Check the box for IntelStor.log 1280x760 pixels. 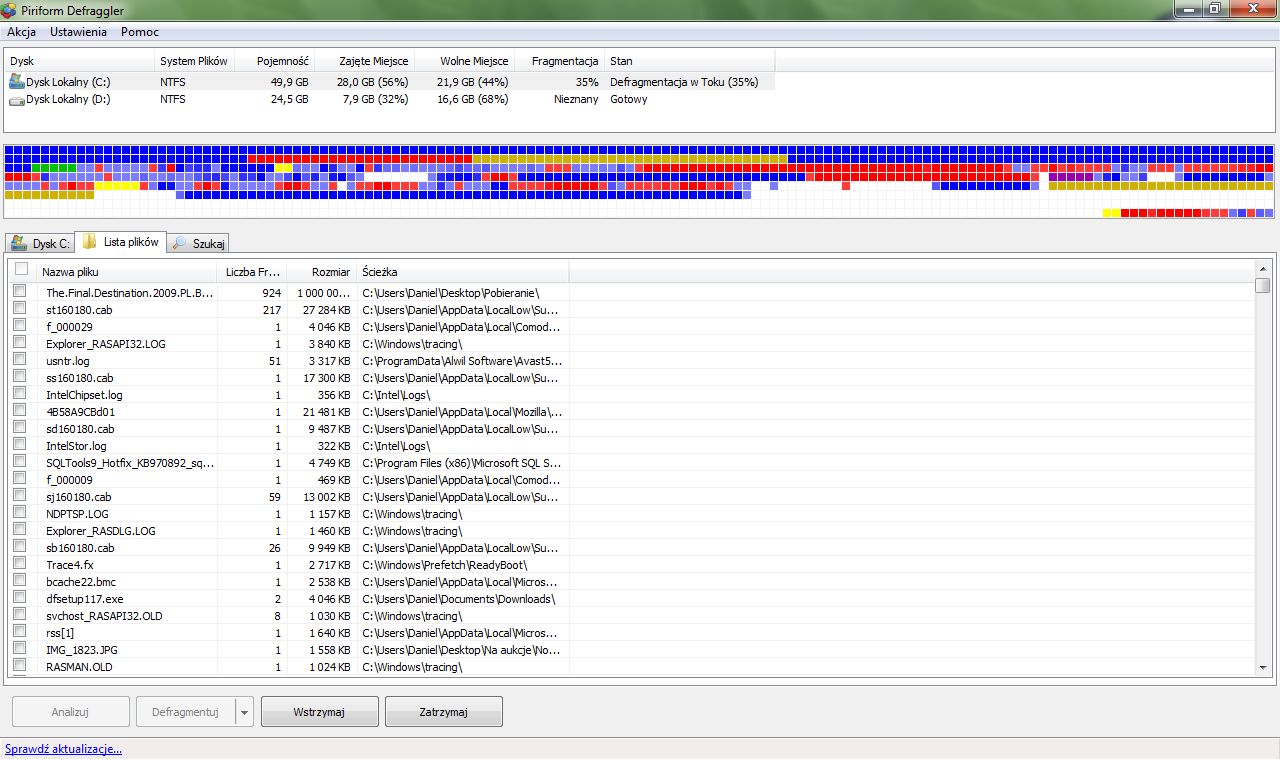pyautogui.click(x=19, y=444)
